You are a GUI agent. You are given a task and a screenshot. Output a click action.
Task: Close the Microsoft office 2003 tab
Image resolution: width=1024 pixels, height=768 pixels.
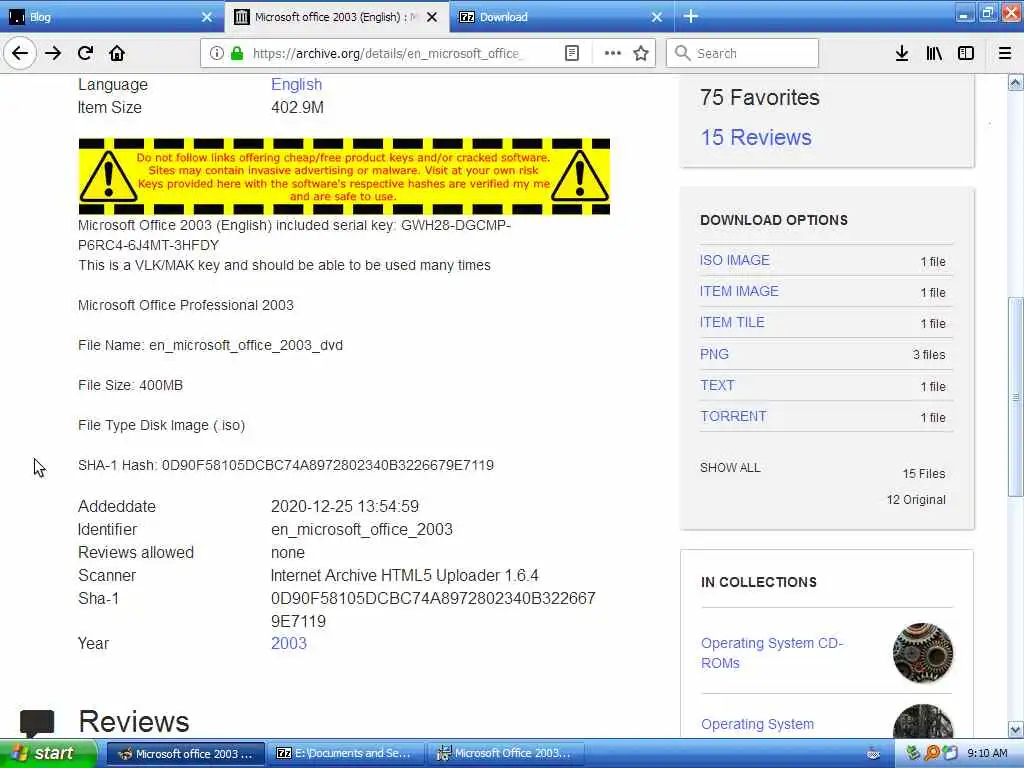432,17
